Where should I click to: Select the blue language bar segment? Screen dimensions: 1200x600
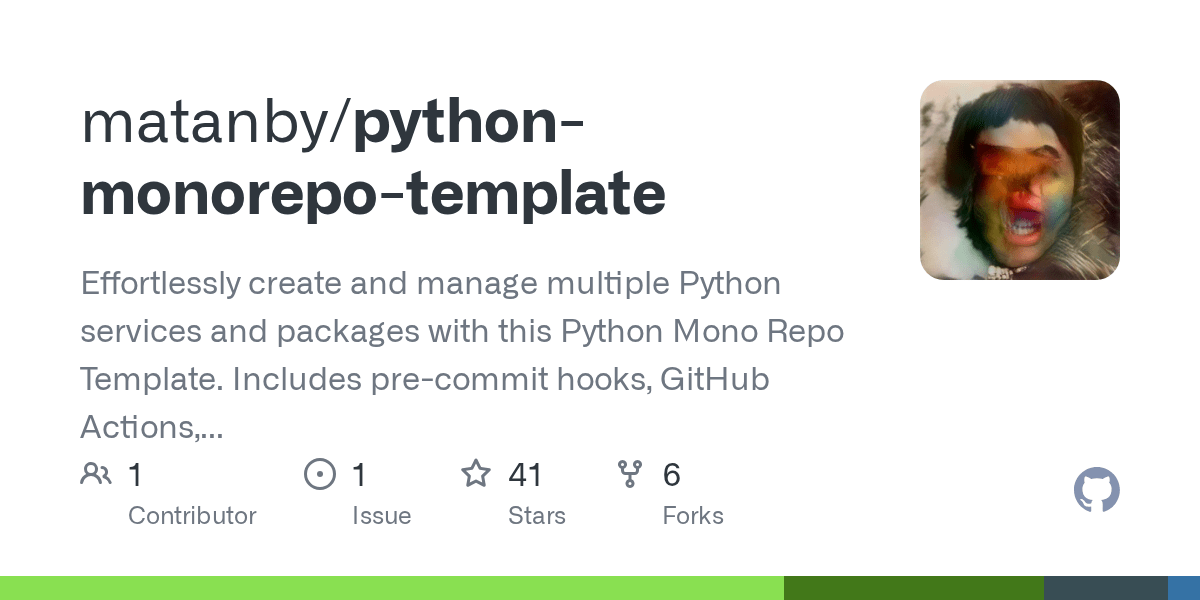click(x=1184, y=588)
